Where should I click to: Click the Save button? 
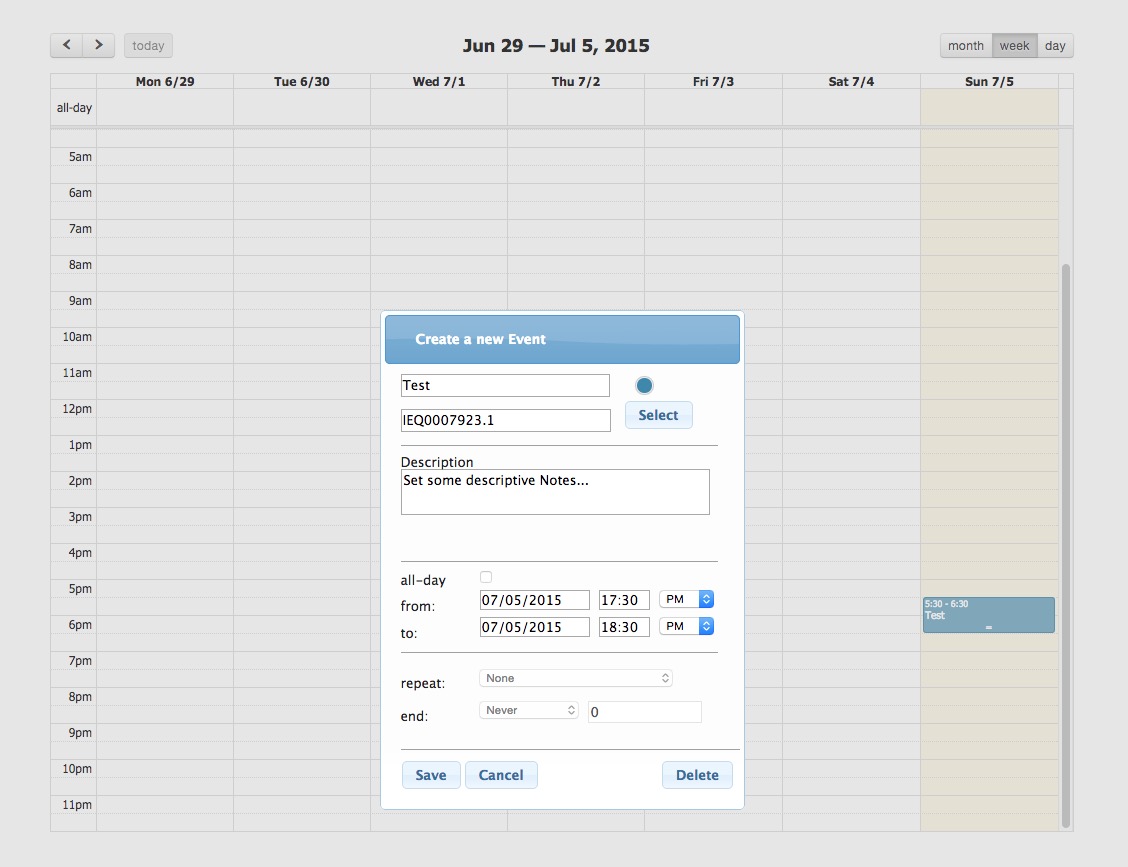point(431,775)
